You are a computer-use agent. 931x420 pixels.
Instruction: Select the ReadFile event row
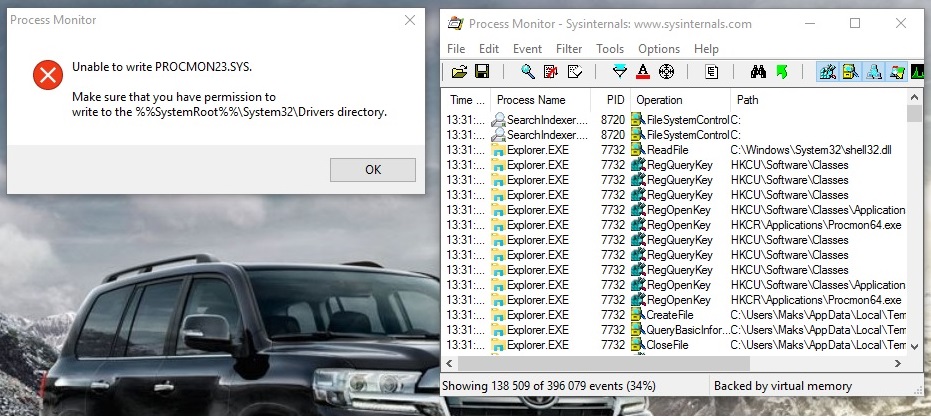coord(675,150)
